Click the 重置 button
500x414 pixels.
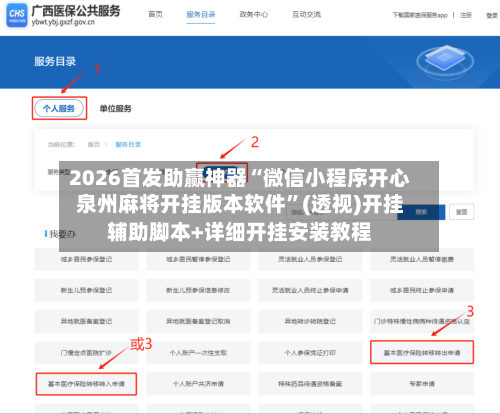click(x=462, y=212)
